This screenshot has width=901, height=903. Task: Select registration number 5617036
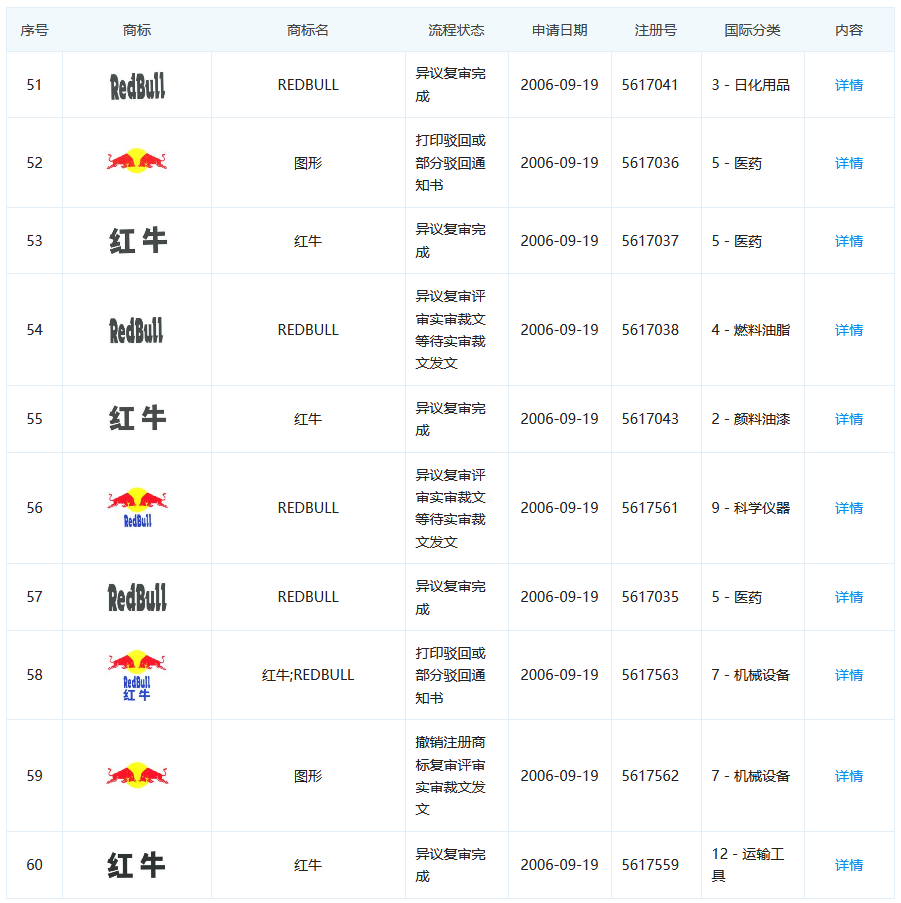click(650, 163)
